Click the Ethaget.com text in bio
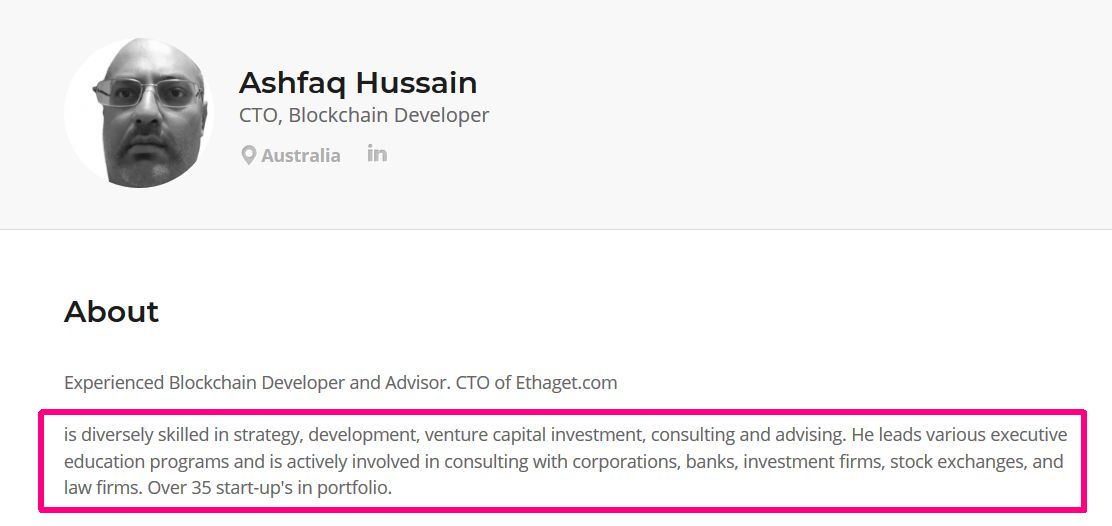 coord(566,383)
